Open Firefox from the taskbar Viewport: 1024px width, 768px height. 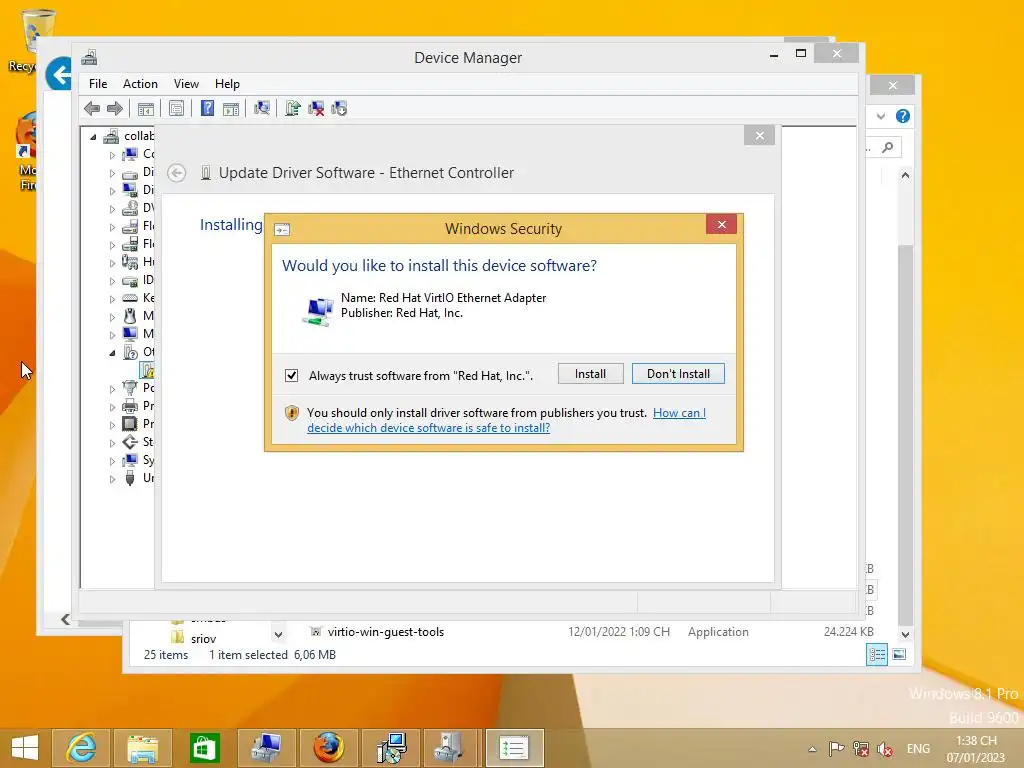(x=328, y=748)
